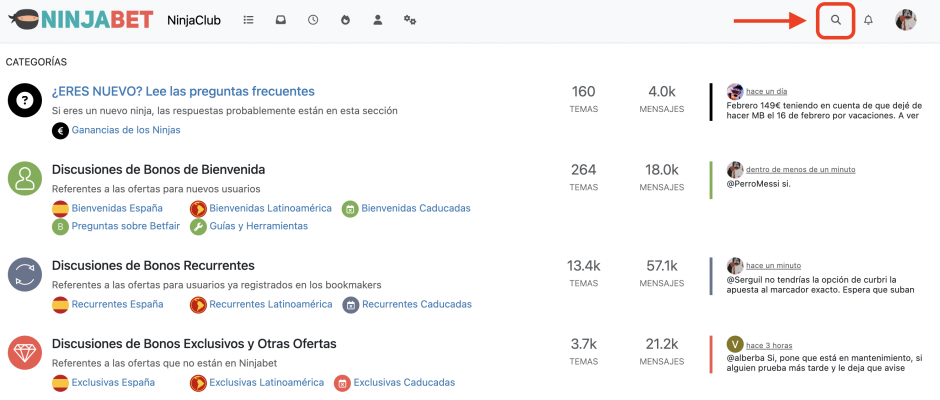The width and height of the screenshot is (940, 400).
Task: Click the diamond Bonos Exclusivos category icon
Action: (25, 353)
